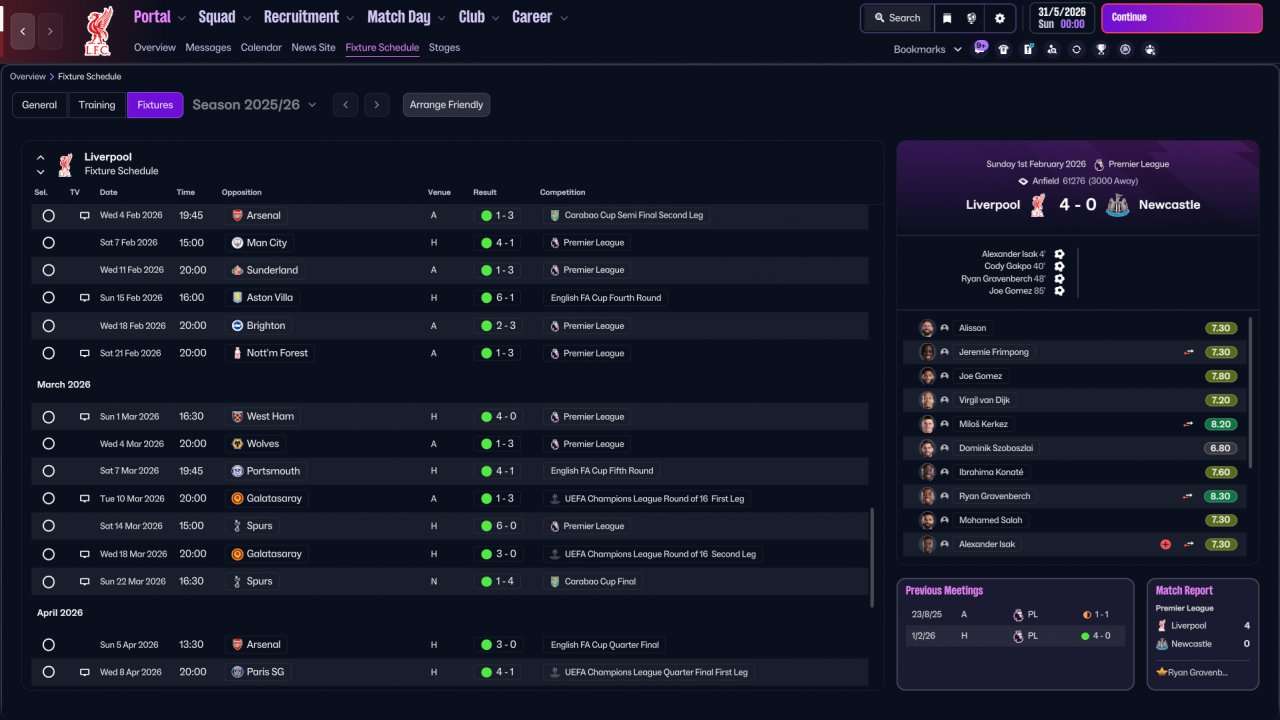Click the Liverpool club crest in header
The image size is (1280, 720).
click(98, 30)
